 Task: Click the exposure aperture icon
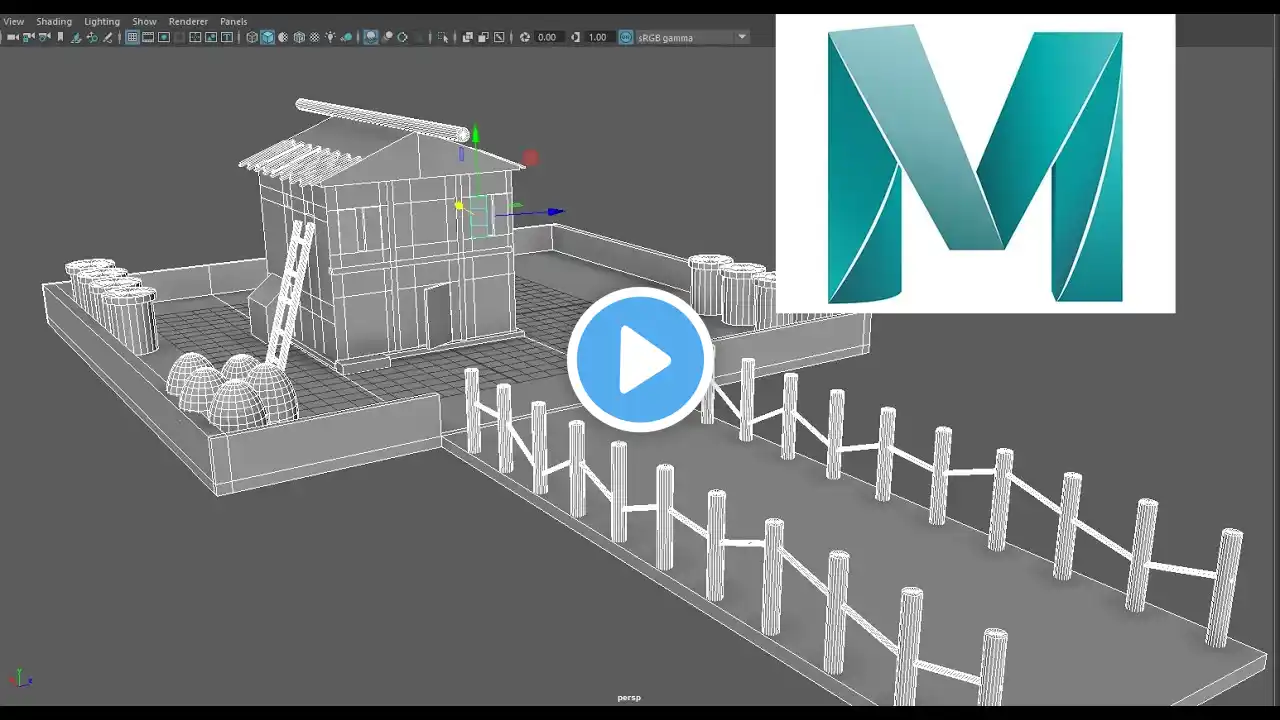click(525, 37)
